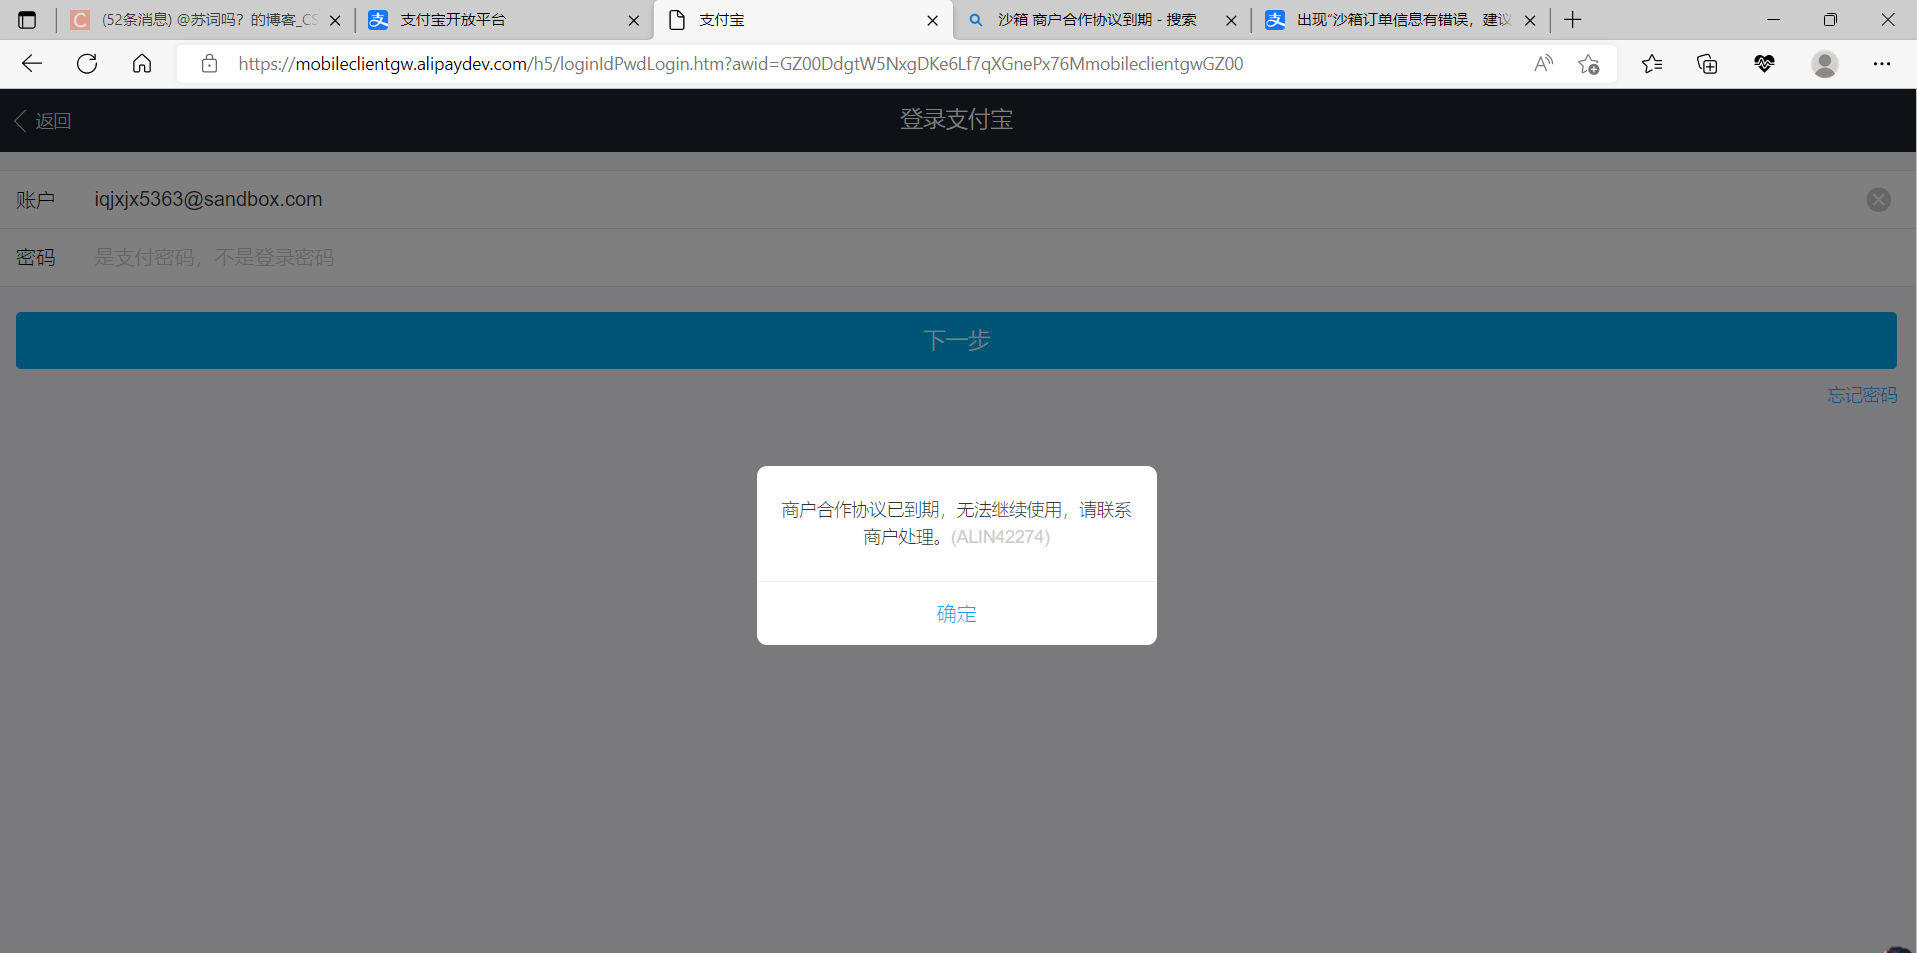
Task: Switch to the CSDN blog tab
Action: tap(205, 20)
